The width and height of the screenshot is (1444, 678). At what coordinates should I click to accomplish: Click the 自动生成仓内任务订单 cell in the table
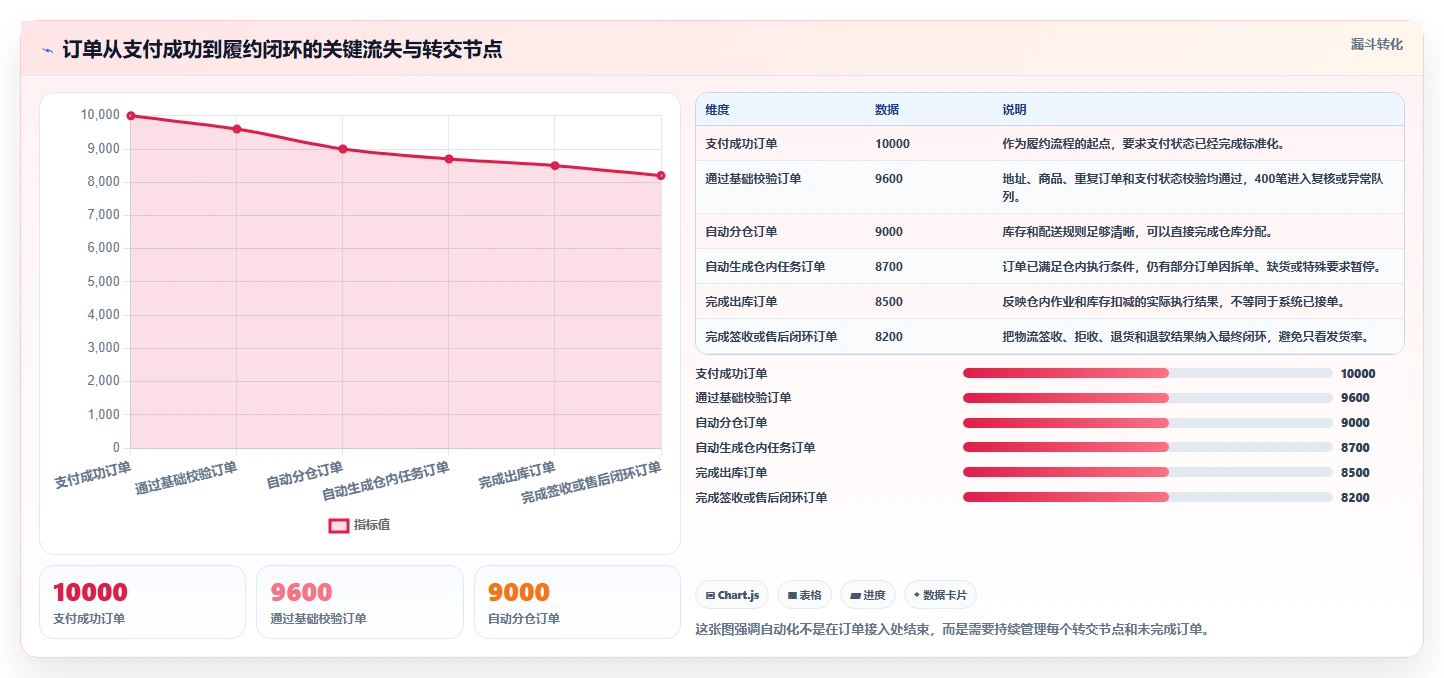click(765, 267)
